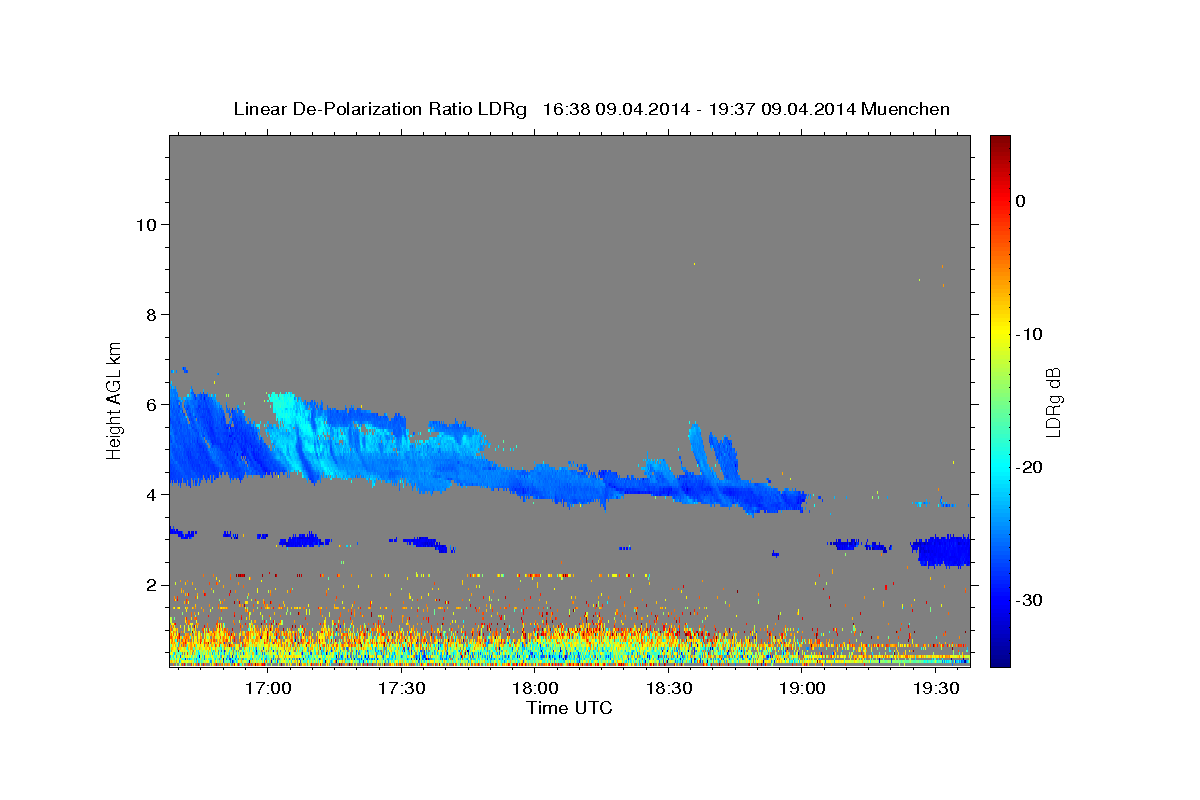Click the 'LDRg dB' colorbar label

point(1052,402)
